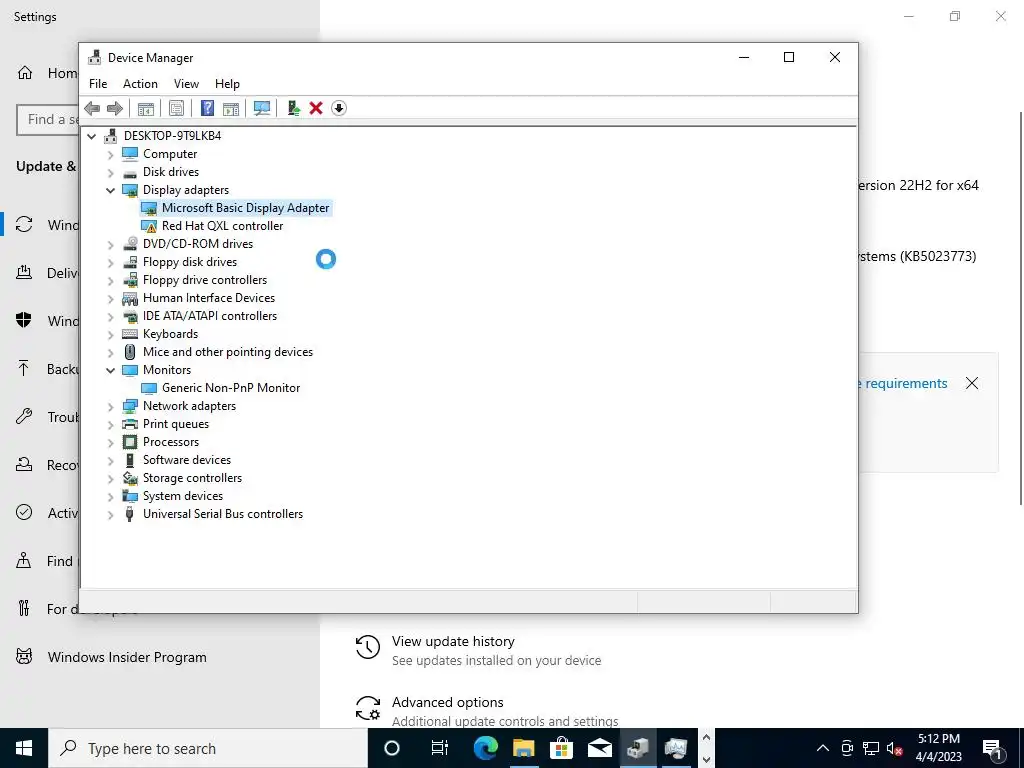Click the Advanced options gear-sync icon

(368, 708)
